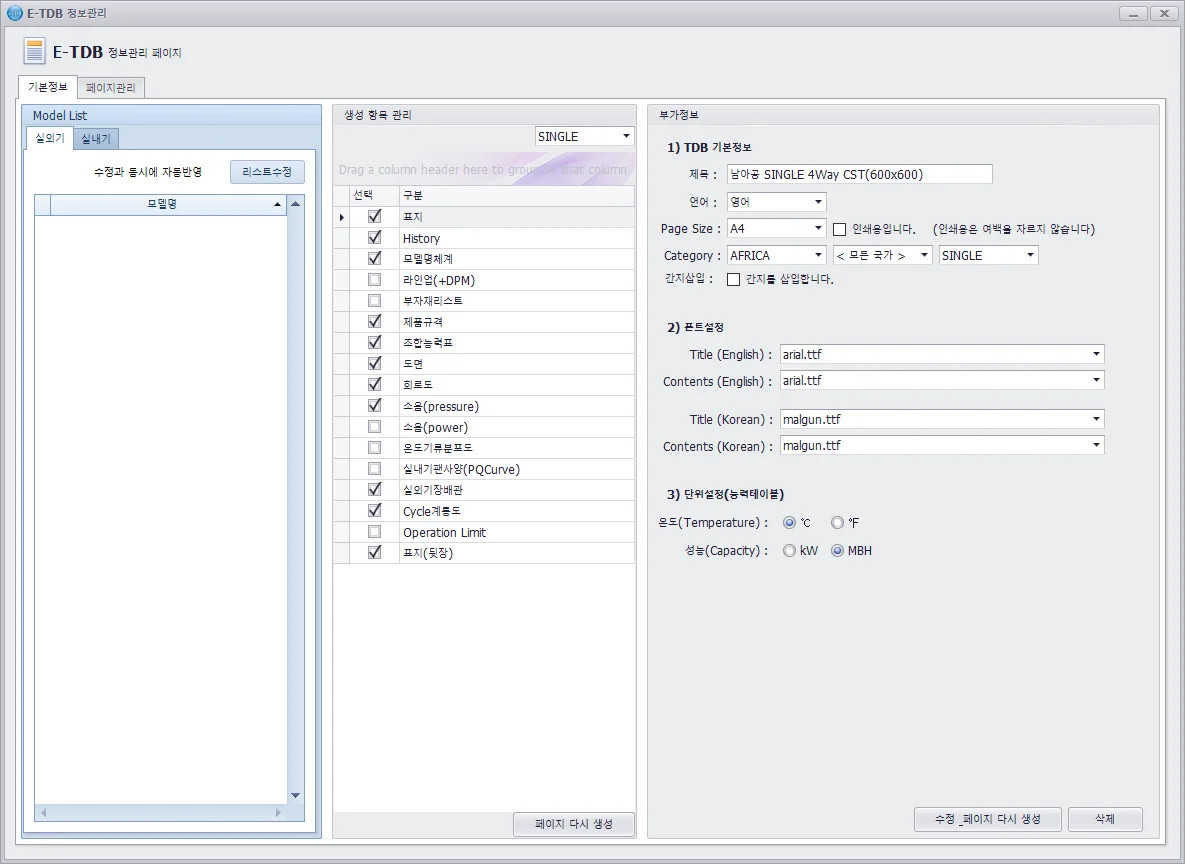Toggle the 도면 checkbox
The image size is (1185, 864).
pos(374,364)
